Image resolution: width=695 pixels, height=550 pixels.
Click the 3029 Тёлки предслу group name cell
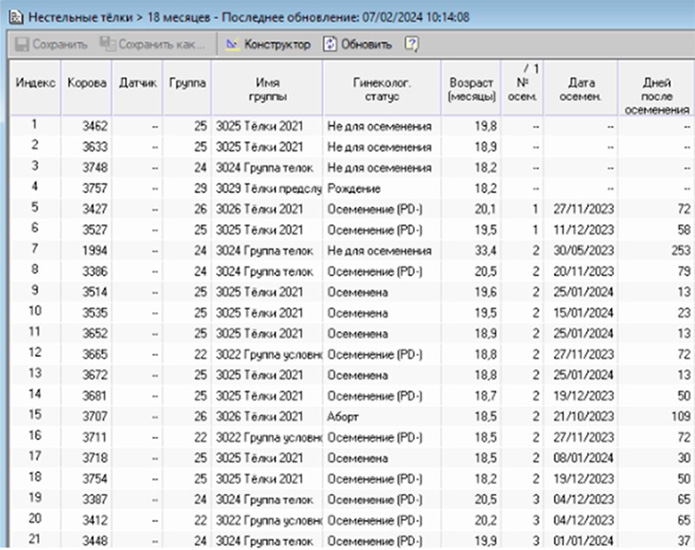[267, 189]
